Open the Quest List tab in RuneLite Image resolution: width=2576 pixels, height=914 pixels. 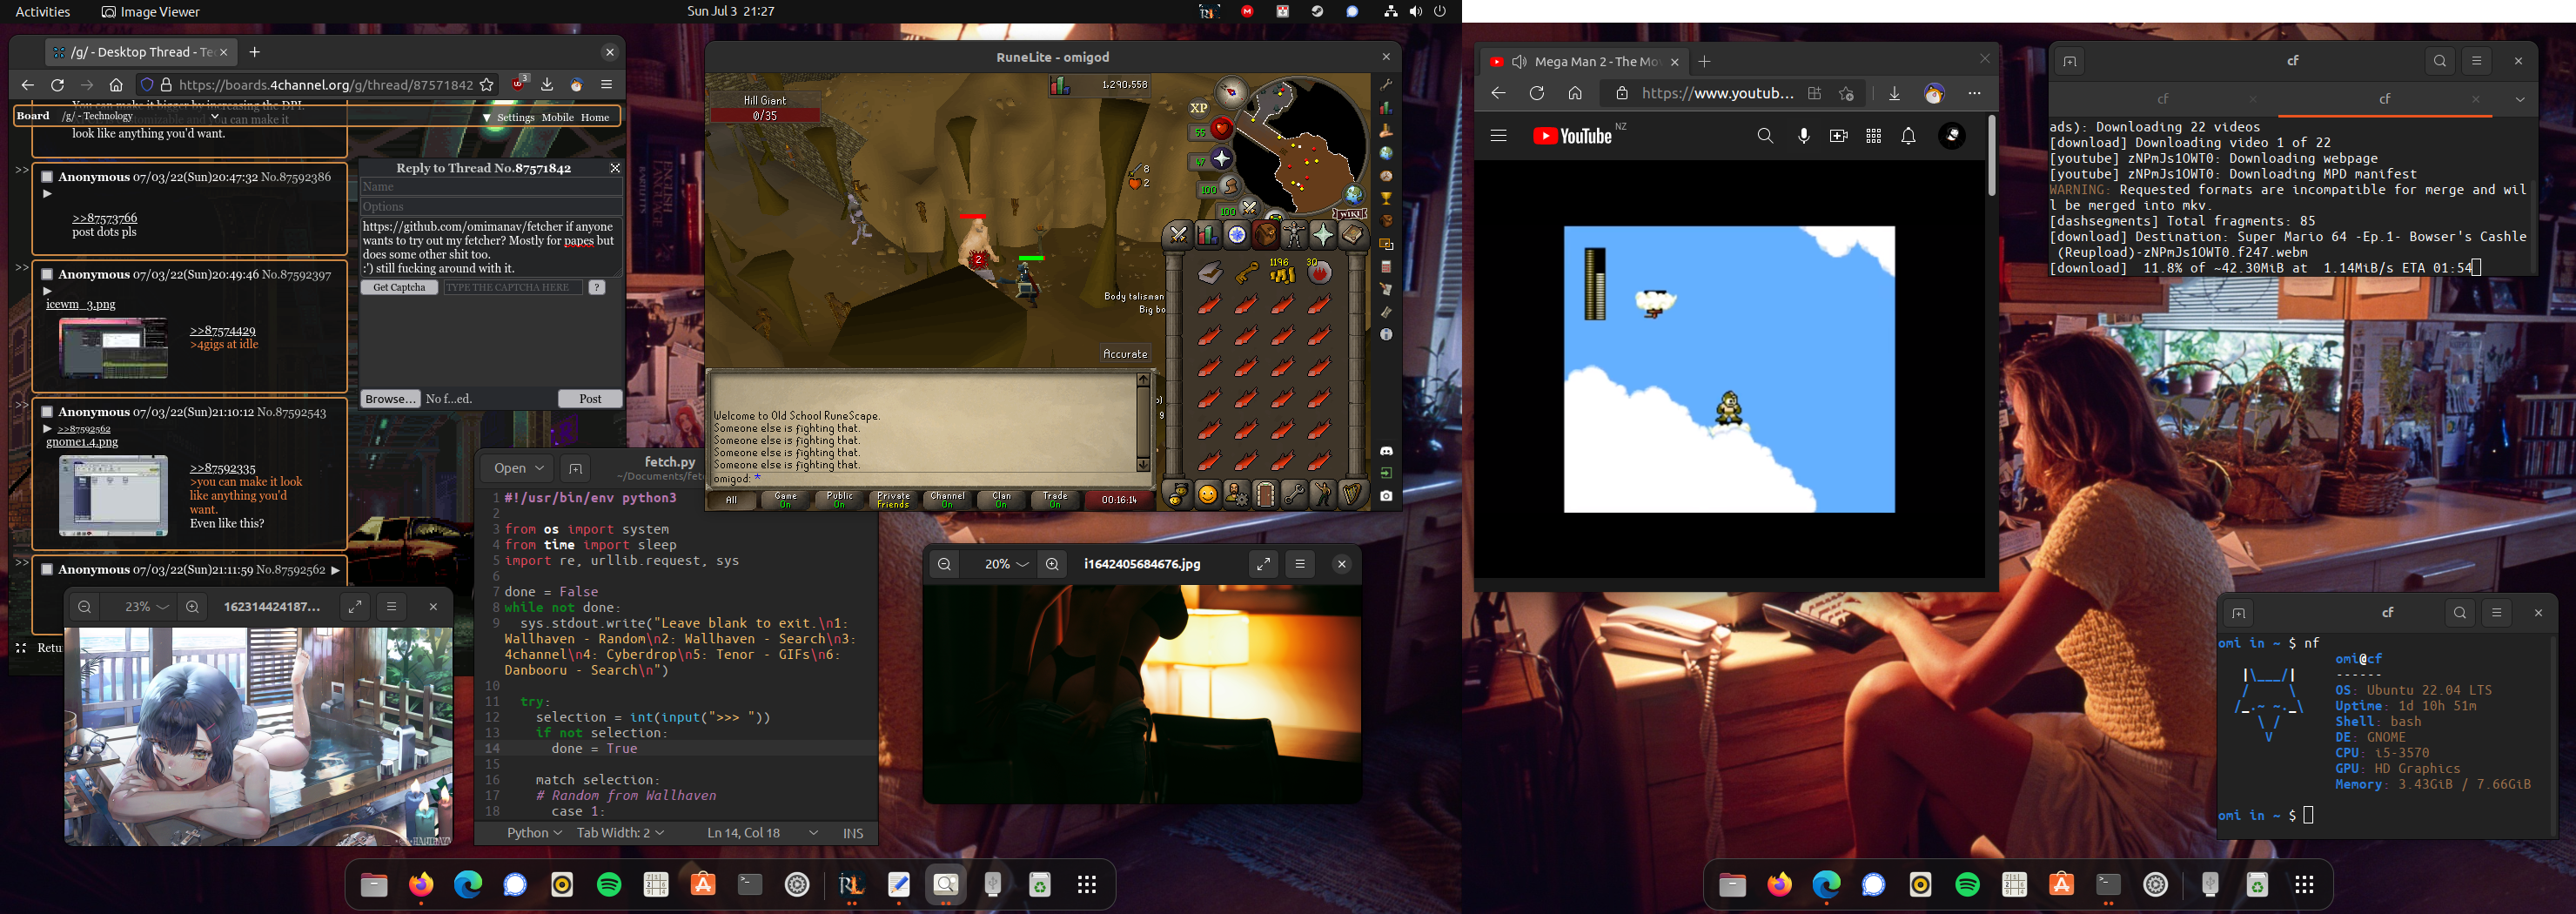[1237, 234]
